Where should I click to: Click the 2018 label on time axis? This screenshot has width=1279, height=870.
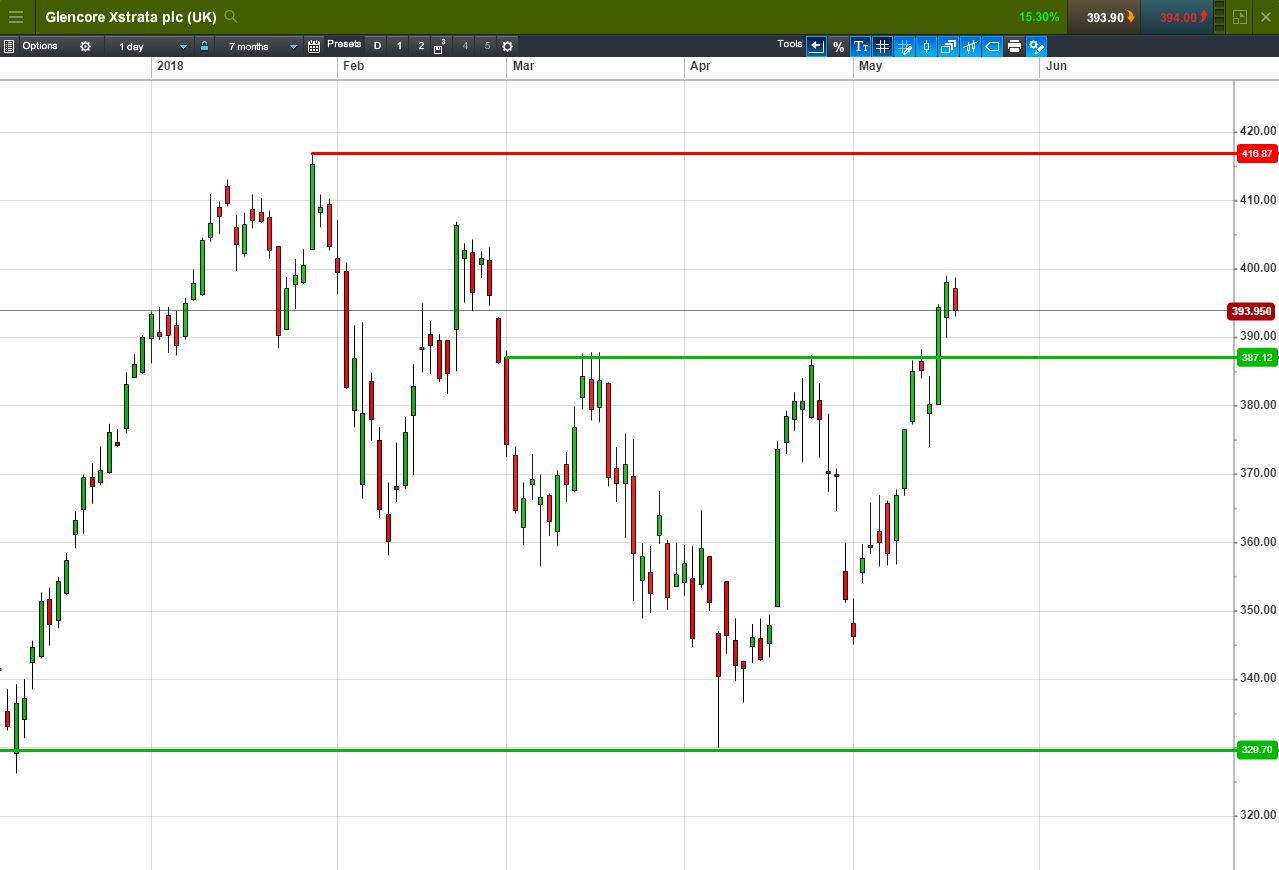coord(171,66)
